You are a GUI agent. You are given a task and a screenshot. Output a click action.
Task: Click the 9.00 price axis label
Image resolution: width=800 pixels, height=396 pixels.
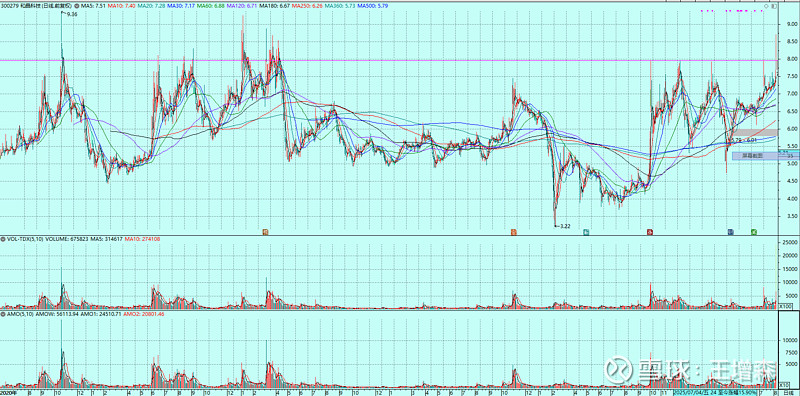[792, 25]
